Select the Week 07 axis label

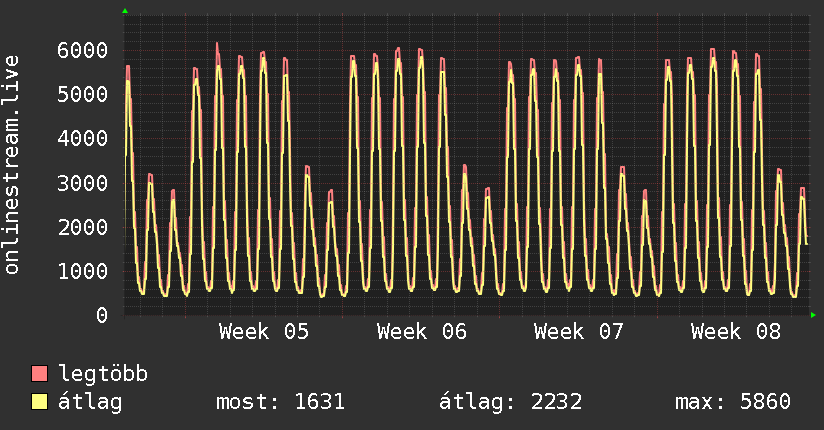[579, 332]
